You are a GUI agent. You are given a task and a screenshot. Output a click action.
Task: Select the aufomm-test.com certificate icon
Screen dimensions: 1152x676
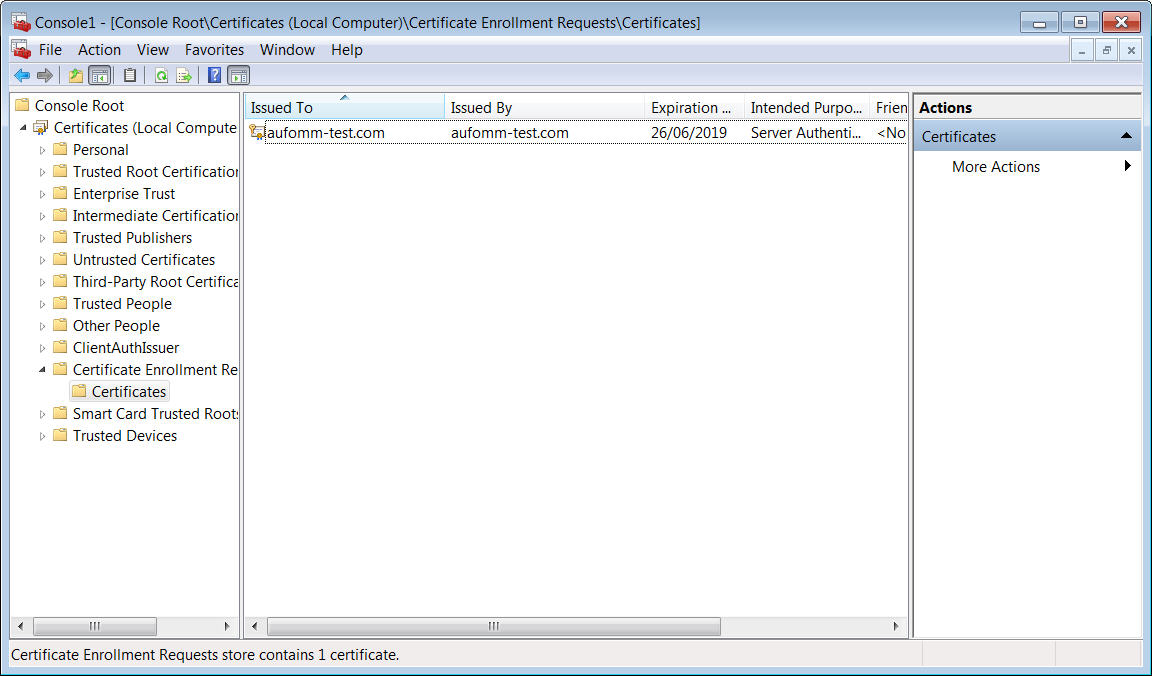click(257, 132)
